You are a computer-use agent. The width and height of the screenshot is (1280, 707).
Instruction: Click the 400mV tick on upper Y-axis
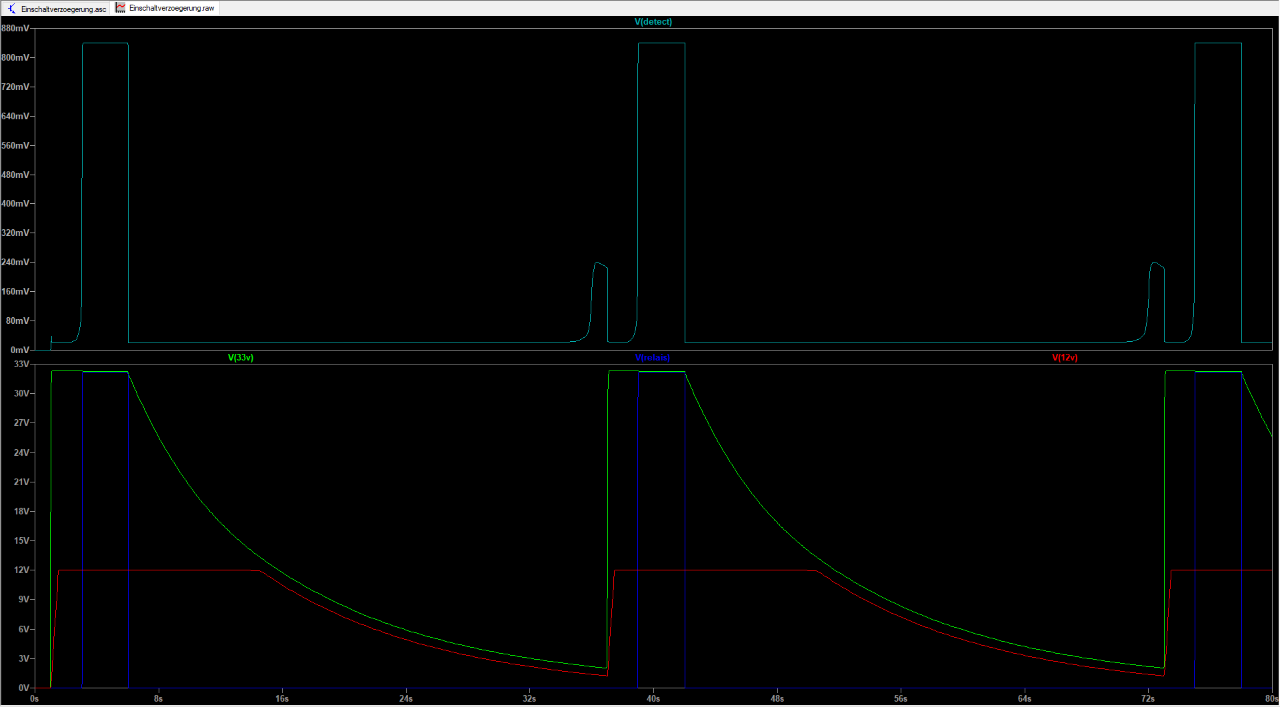[17, 204]
